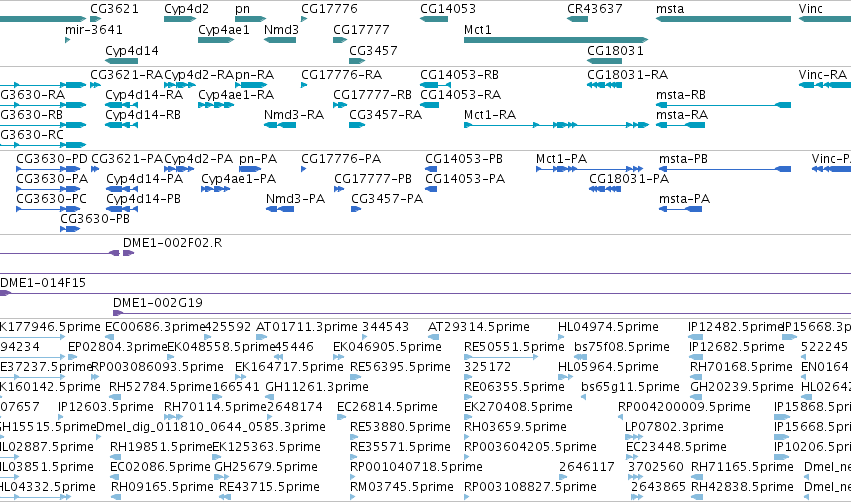Click the RE53880.5prime EST label

click(x=401, y=427)
